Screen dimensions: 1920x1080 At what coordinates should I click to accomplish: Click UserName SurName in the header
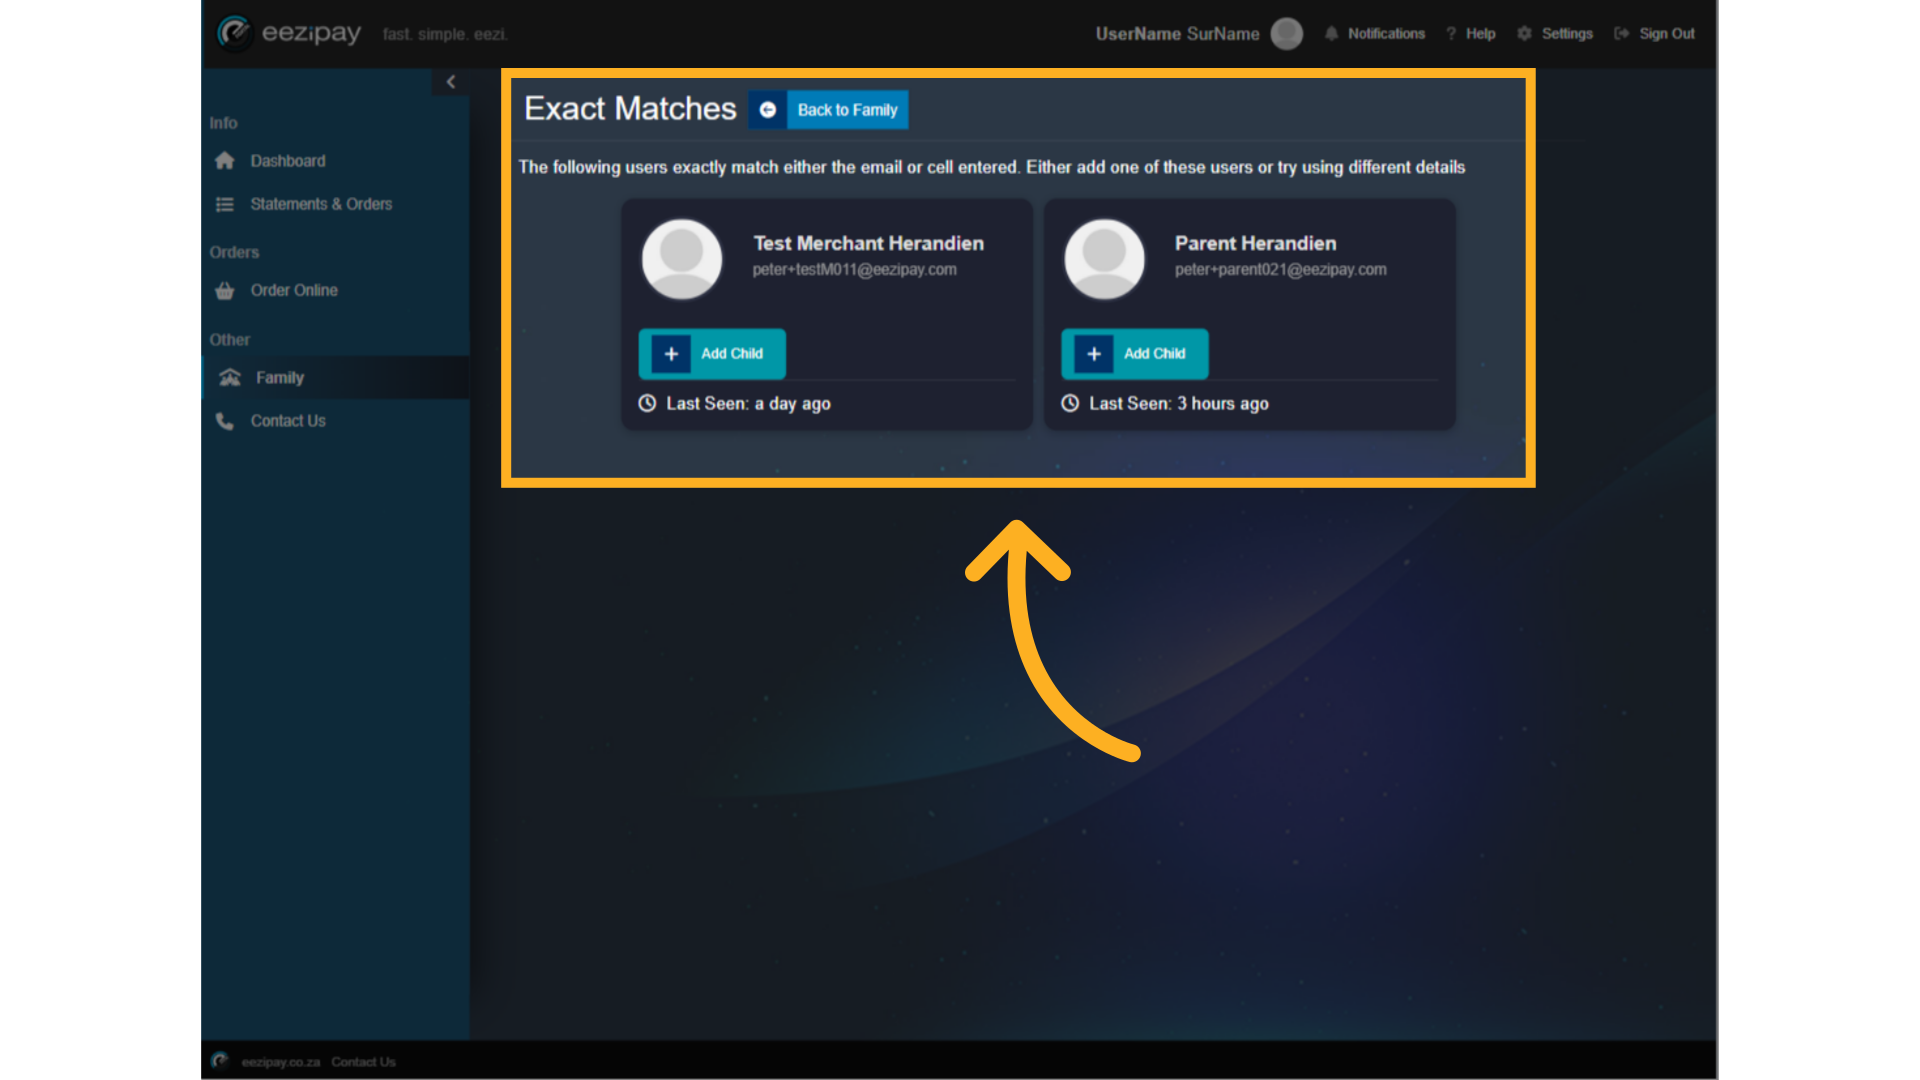(1178, 34)
